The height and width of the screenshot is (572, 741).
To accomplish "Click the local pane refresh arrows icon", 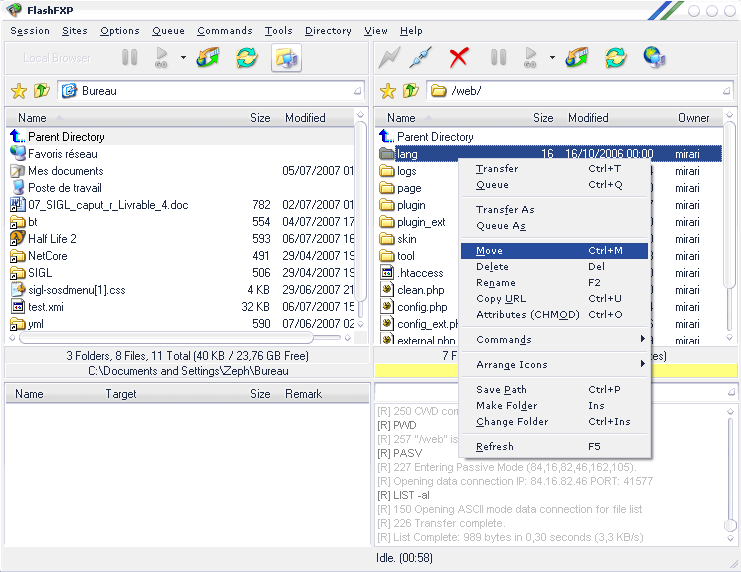I will coord(246,58).
